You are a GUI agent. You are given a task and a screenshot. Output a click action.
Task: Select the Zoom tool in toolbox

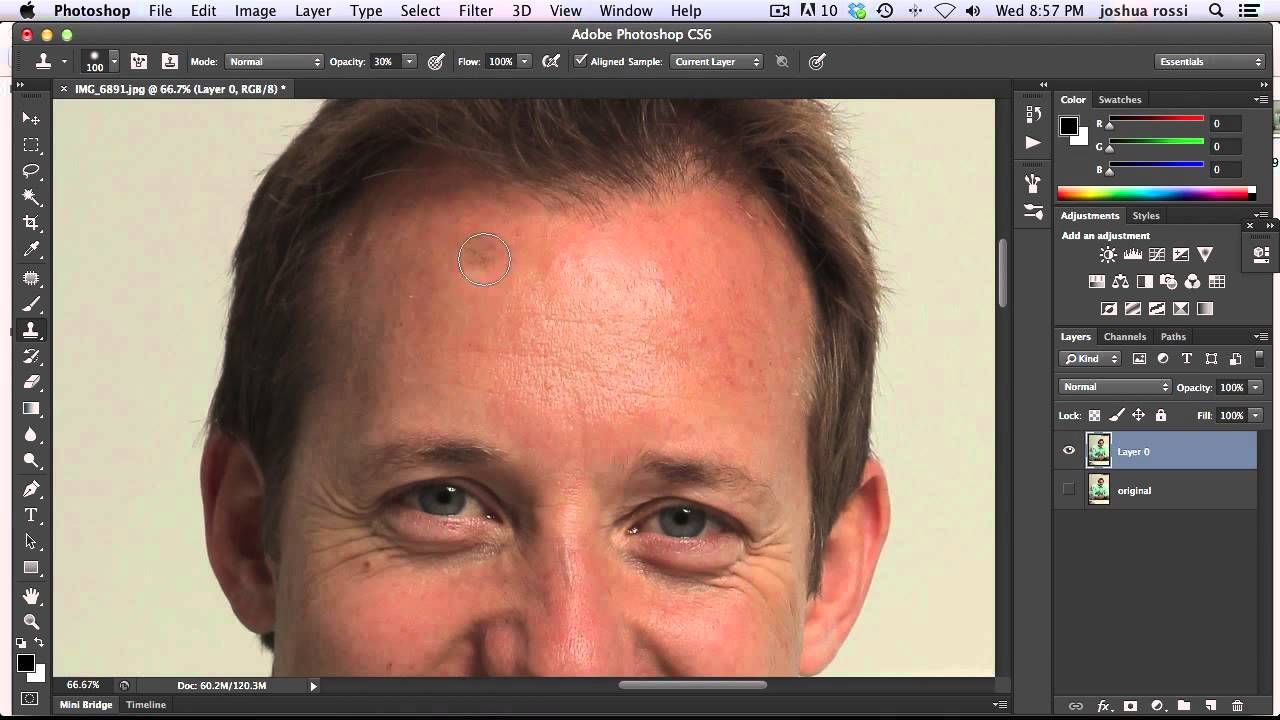(x=31, y=622)
